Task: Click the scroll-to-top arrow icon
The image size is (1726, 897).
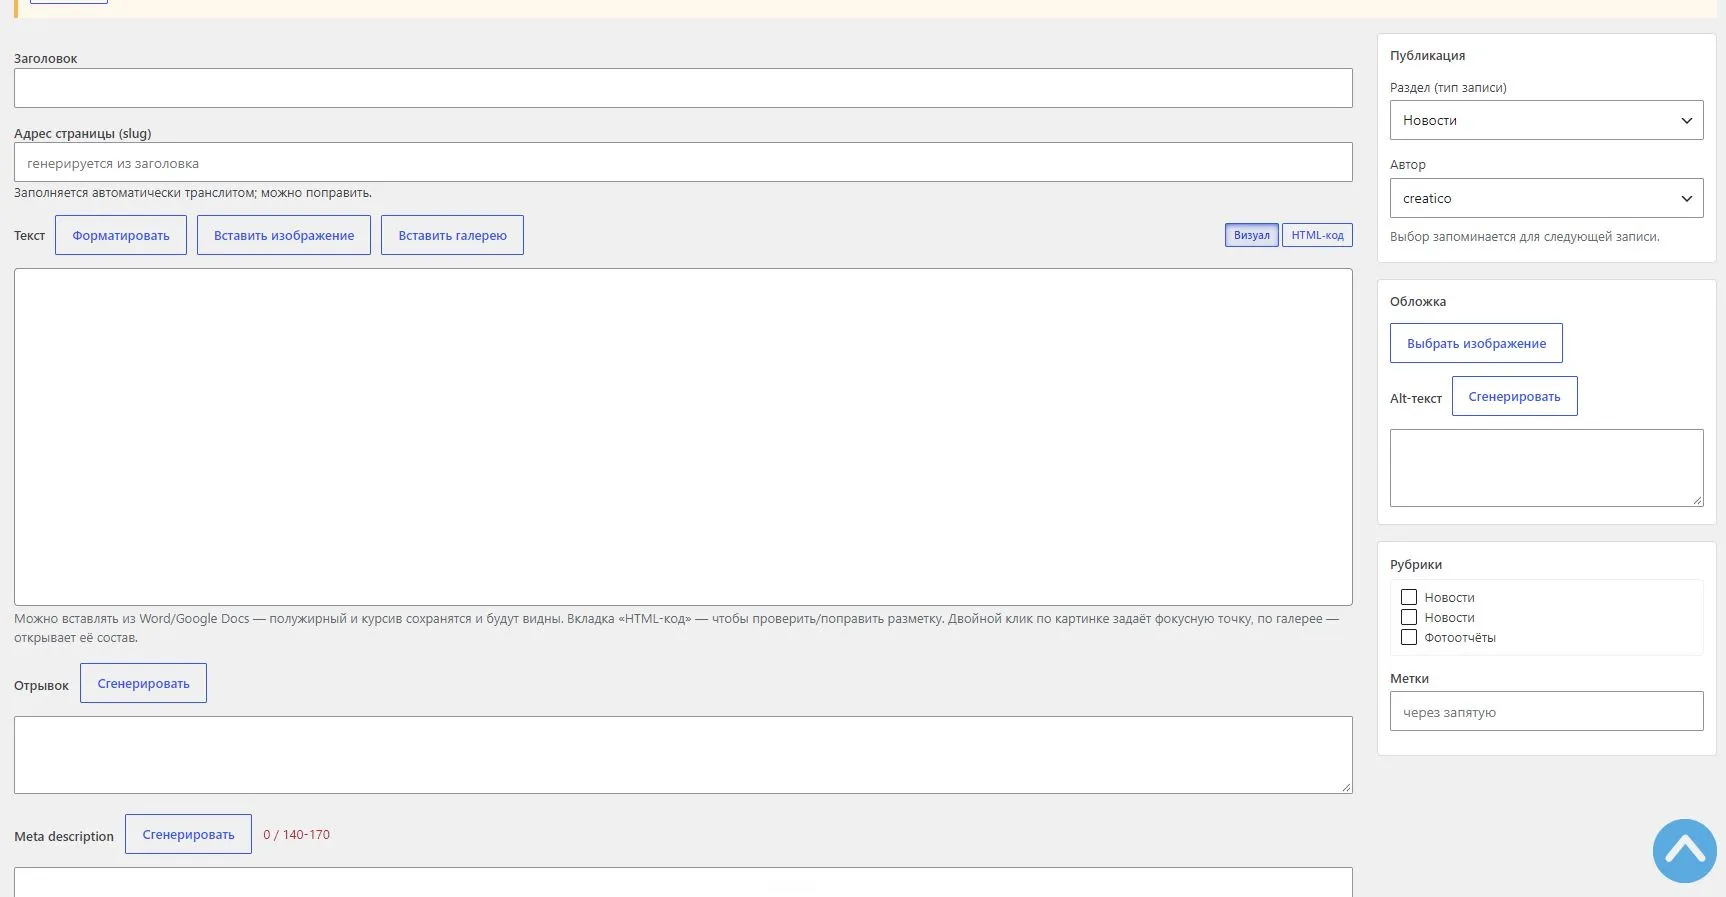Action: pos(1685,851)
